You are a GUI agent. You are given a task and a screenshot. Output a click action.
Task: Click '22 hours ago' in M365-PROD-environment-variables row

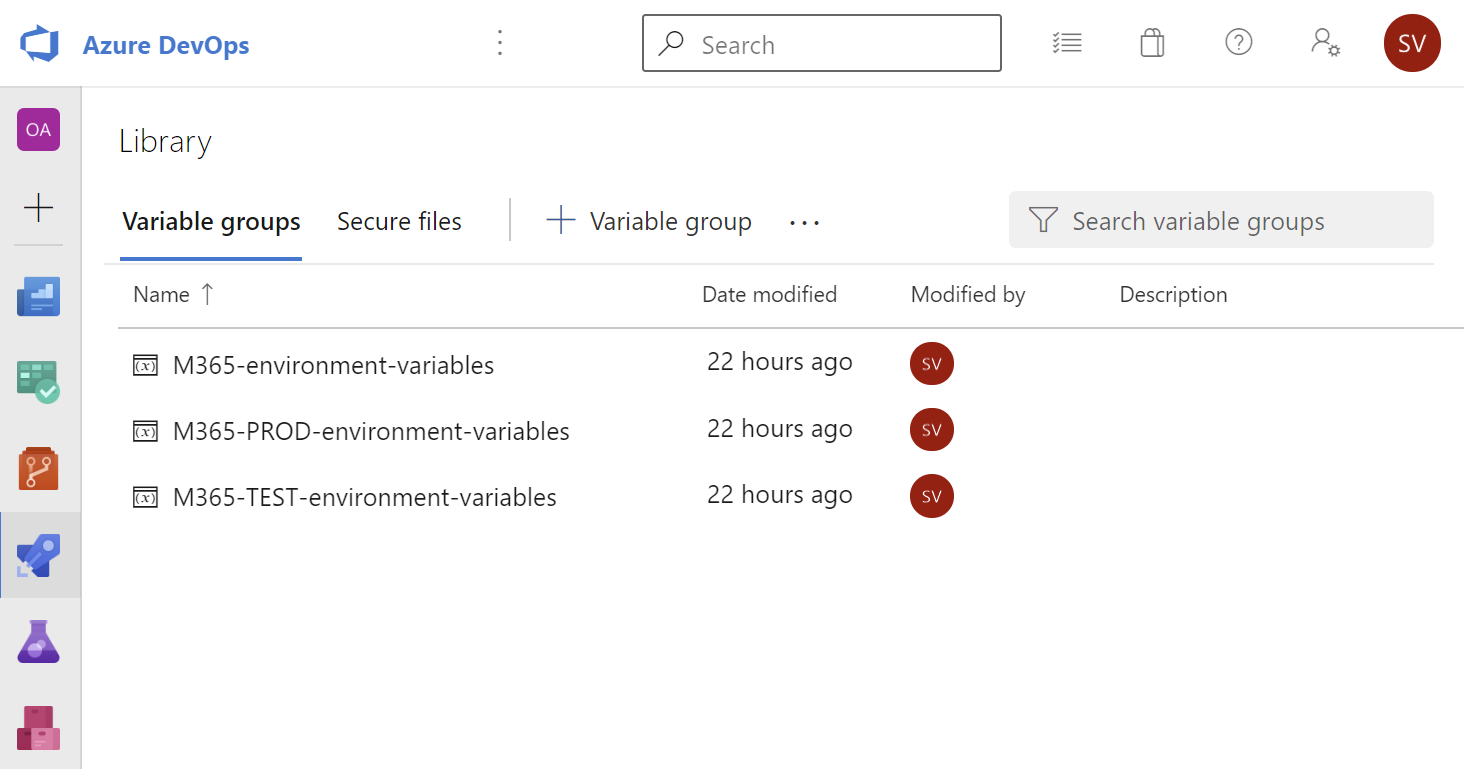coord(779,428)
